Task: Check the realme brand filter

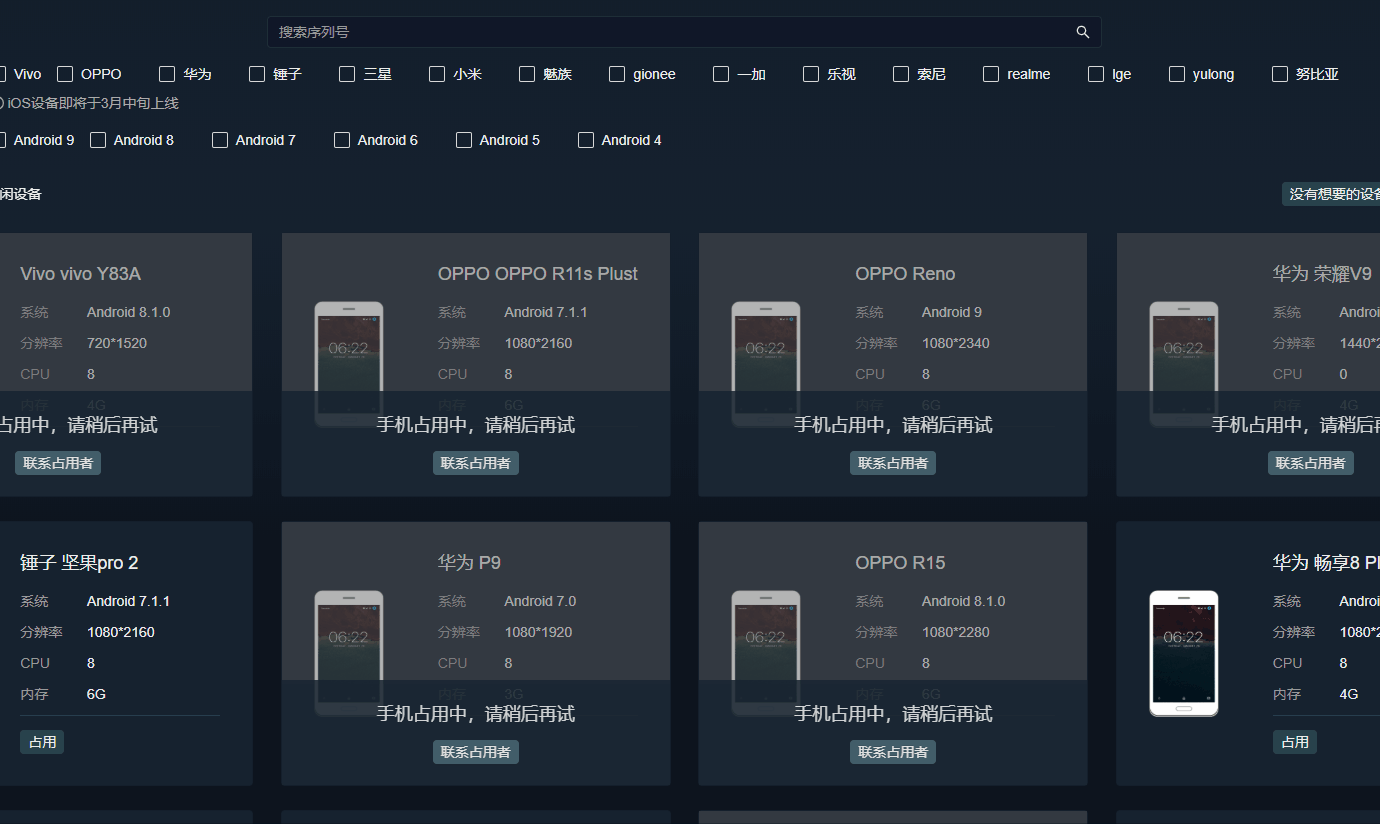Action: tap(991, 74)
